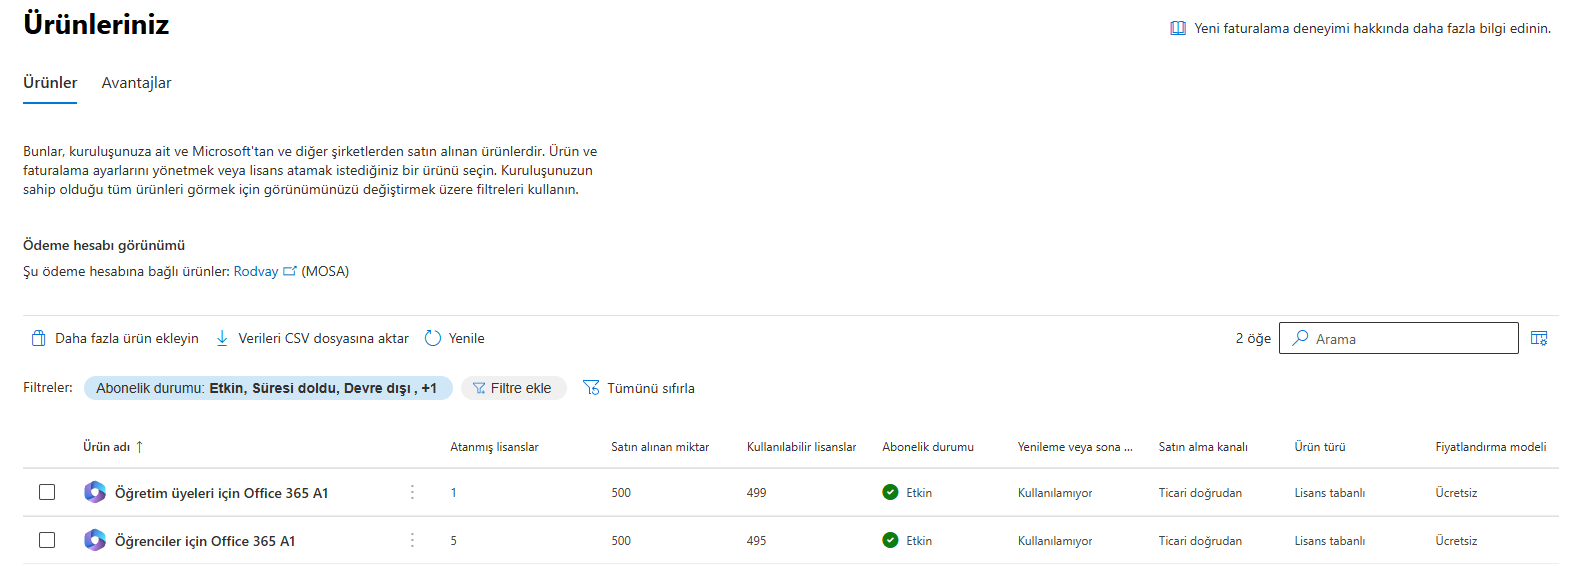Click the product icon of Öğretim üyeleri row
1570x585 pixels.
point(95,492)
